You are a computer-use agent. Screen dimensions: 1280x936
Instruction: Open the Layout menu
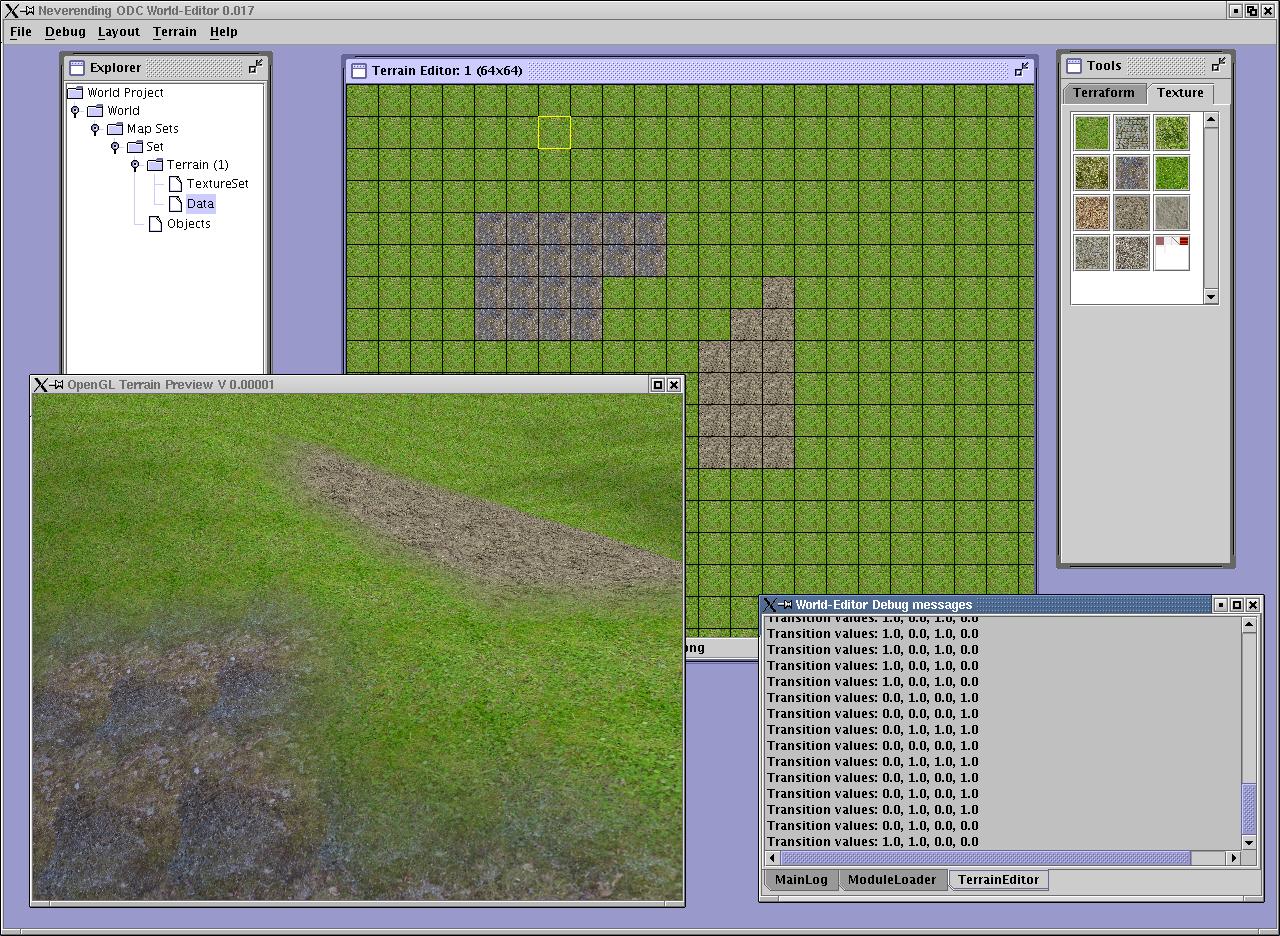pyautogui.click(x=118, y=32)
